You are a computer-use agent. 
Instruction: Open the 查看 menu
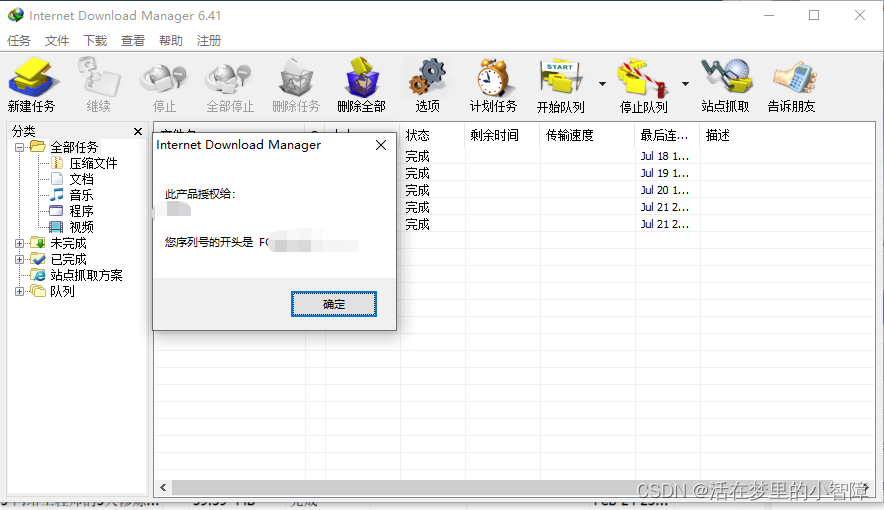tap(132, 41)
